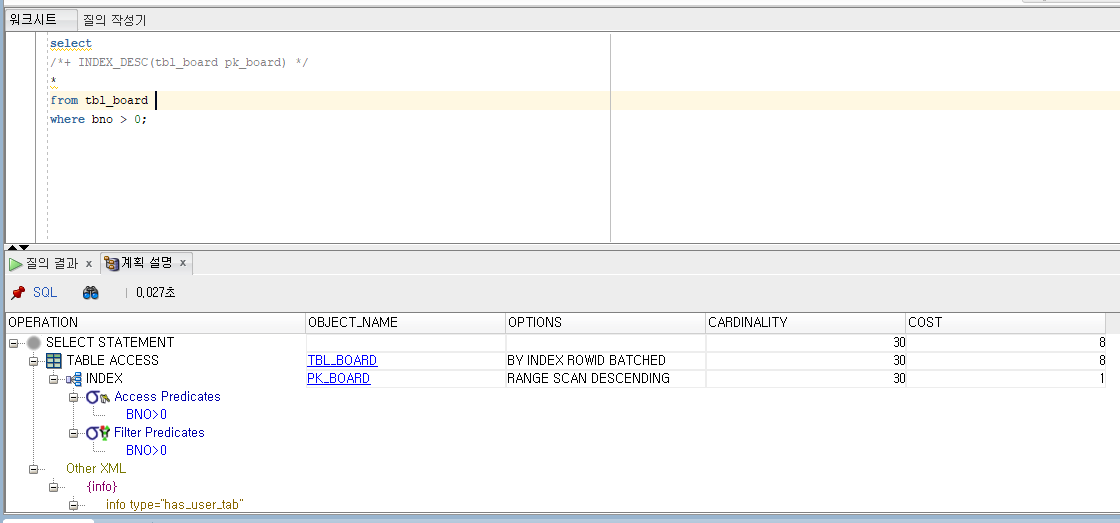The height and width of the screenshot is (523, 1120).
Task: Select the TABLE ACCESS row label
Action: pos(113,361)
